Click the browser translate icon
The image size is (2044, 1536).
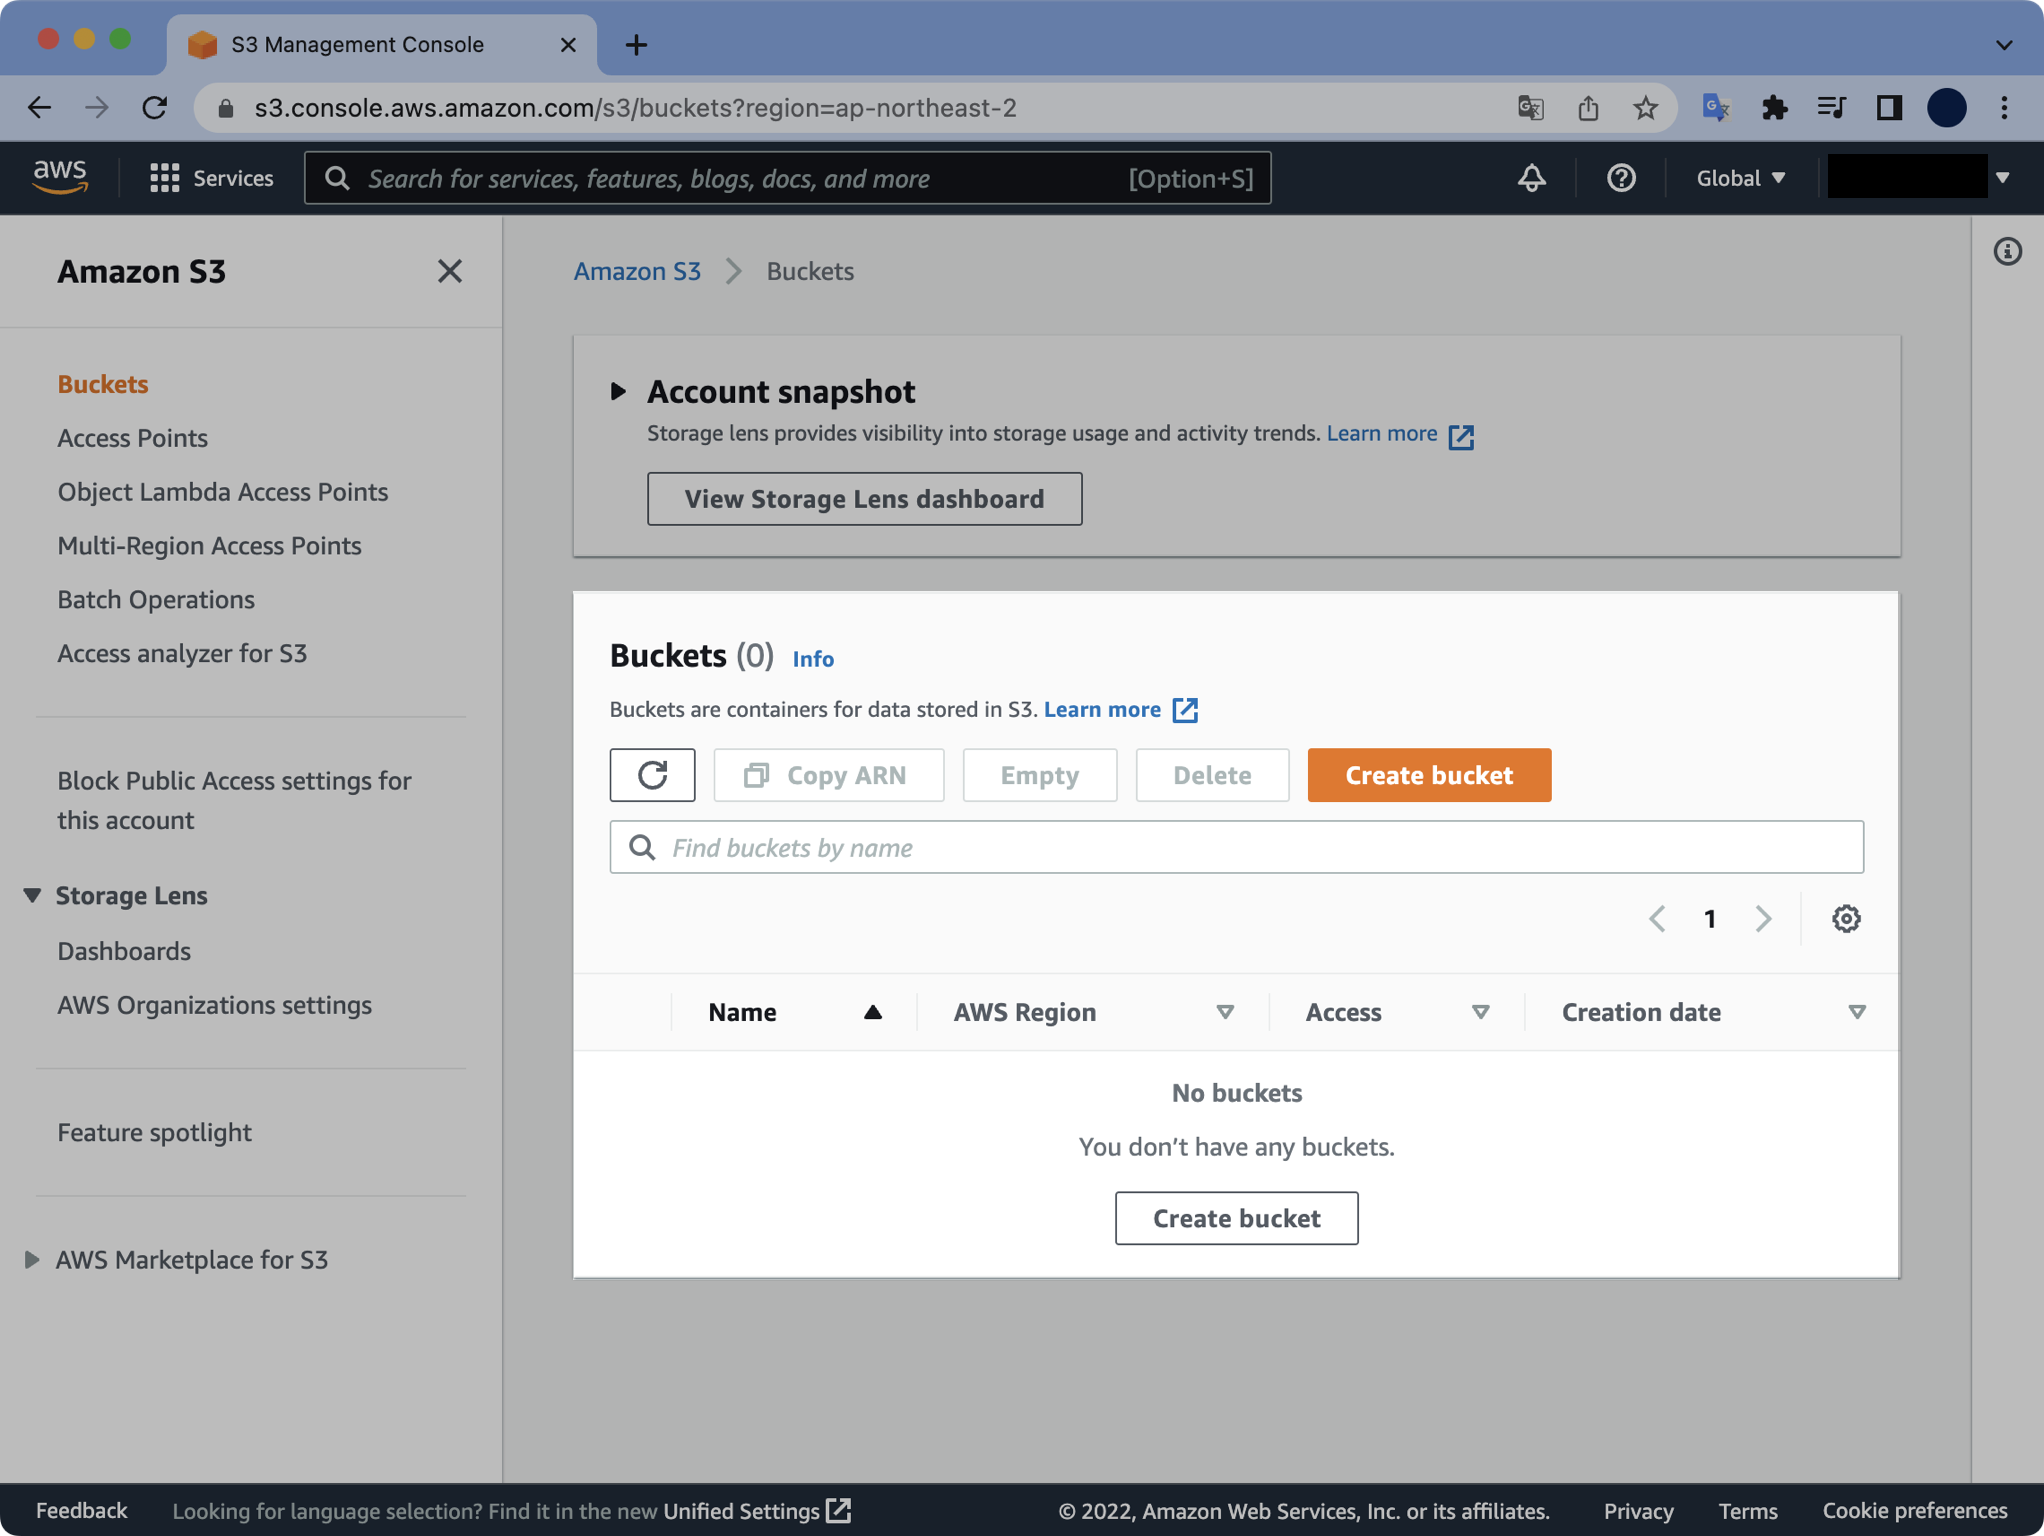pyautogui.click(x=1532, y=108)
